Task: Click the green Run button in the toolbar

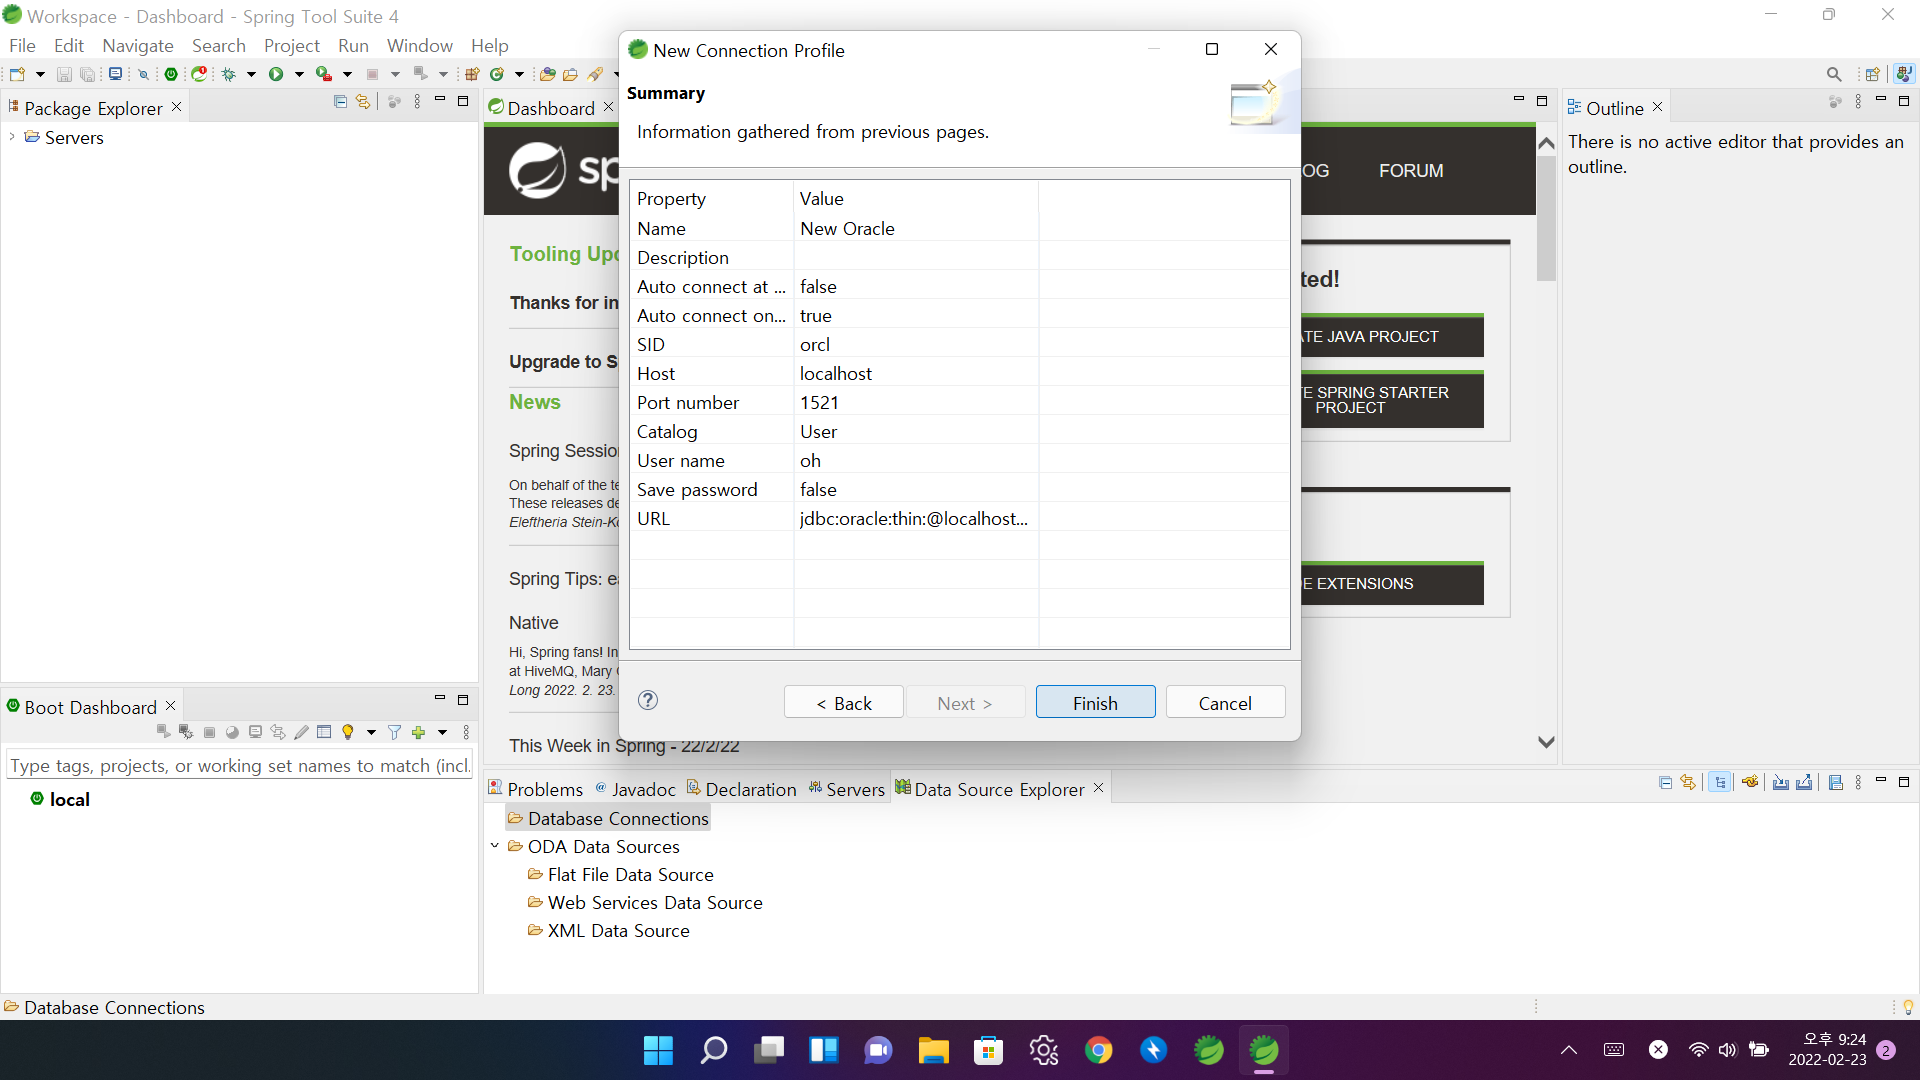Action: pos(276,74)
